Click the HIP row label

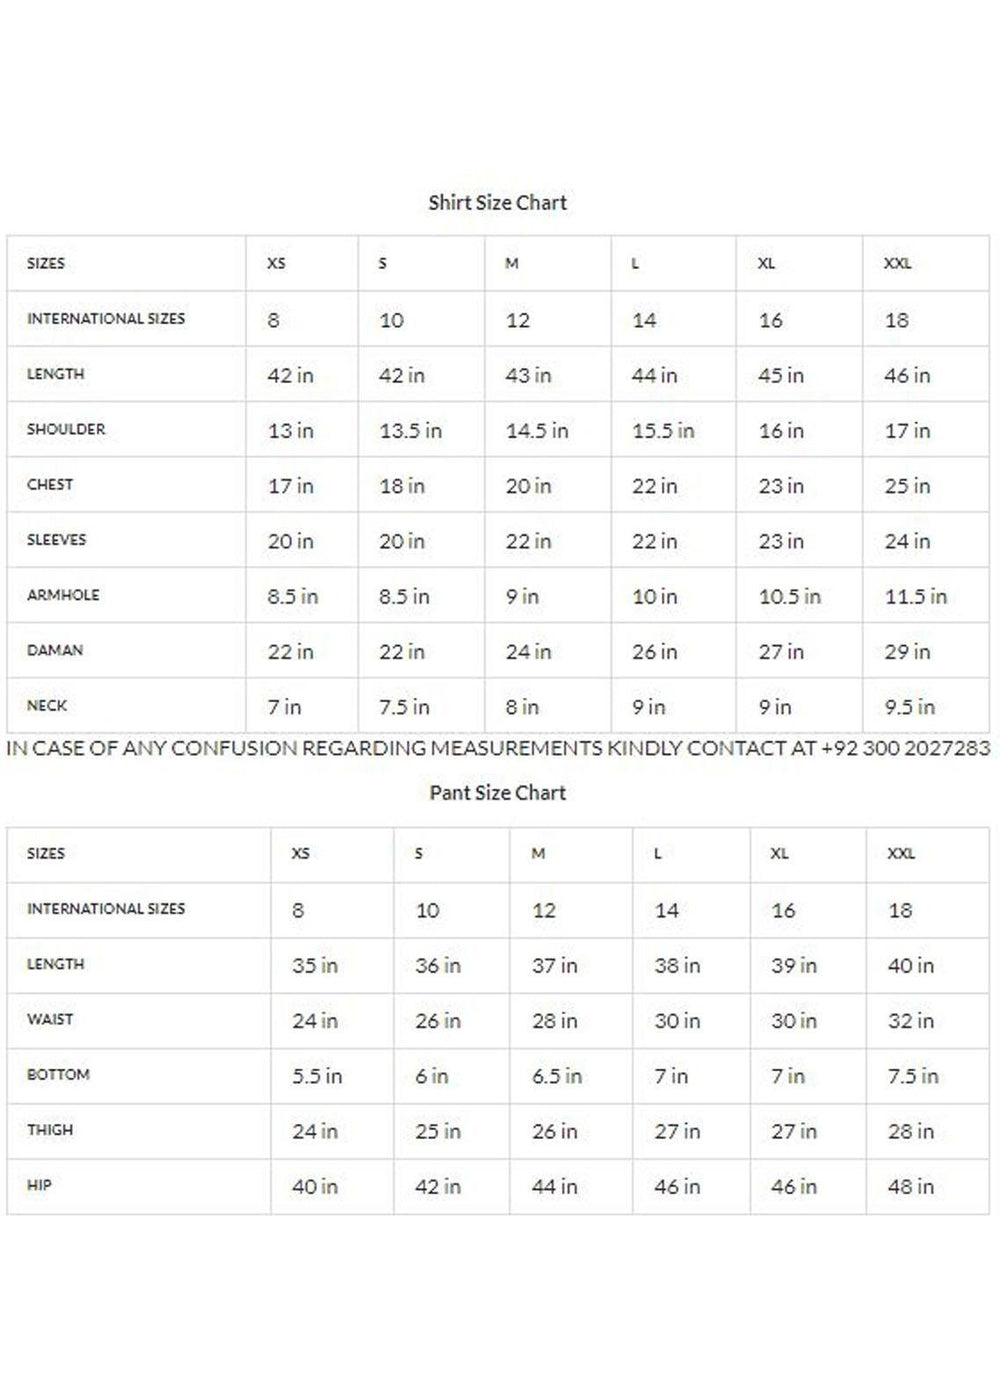coord(39,1185)
